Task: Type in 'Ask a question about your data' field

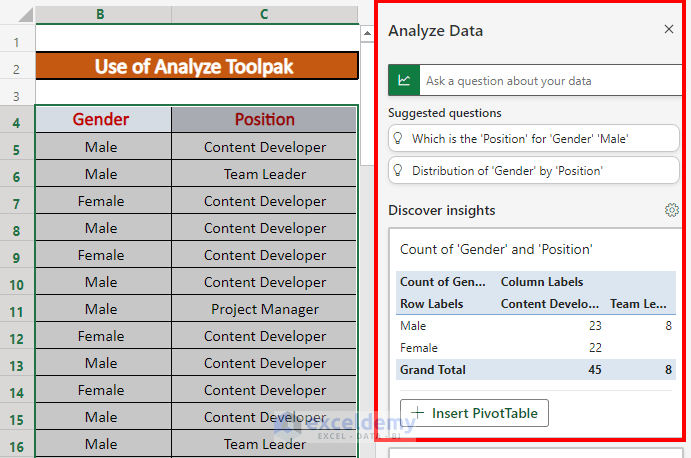Action: point(550,81)
